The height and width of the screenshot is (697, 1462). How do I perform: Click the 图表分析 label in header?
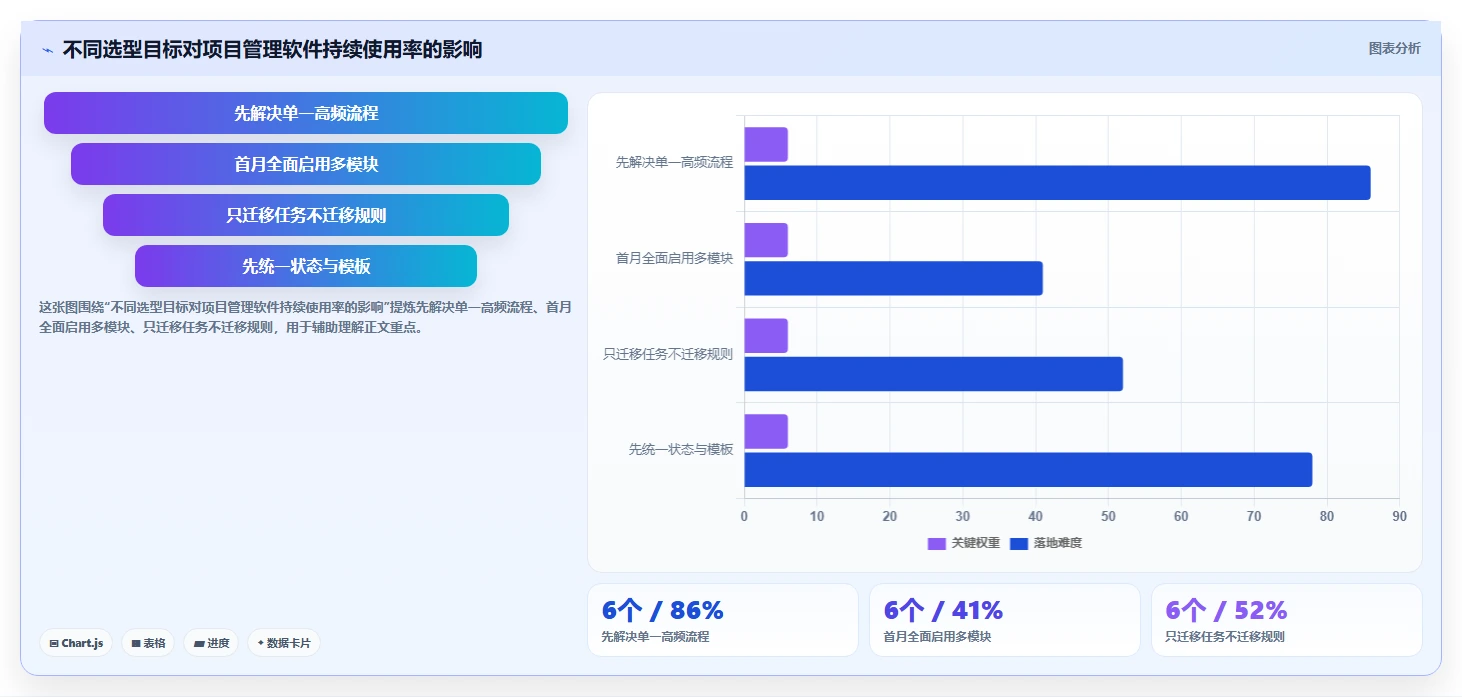pos(1394,48)
